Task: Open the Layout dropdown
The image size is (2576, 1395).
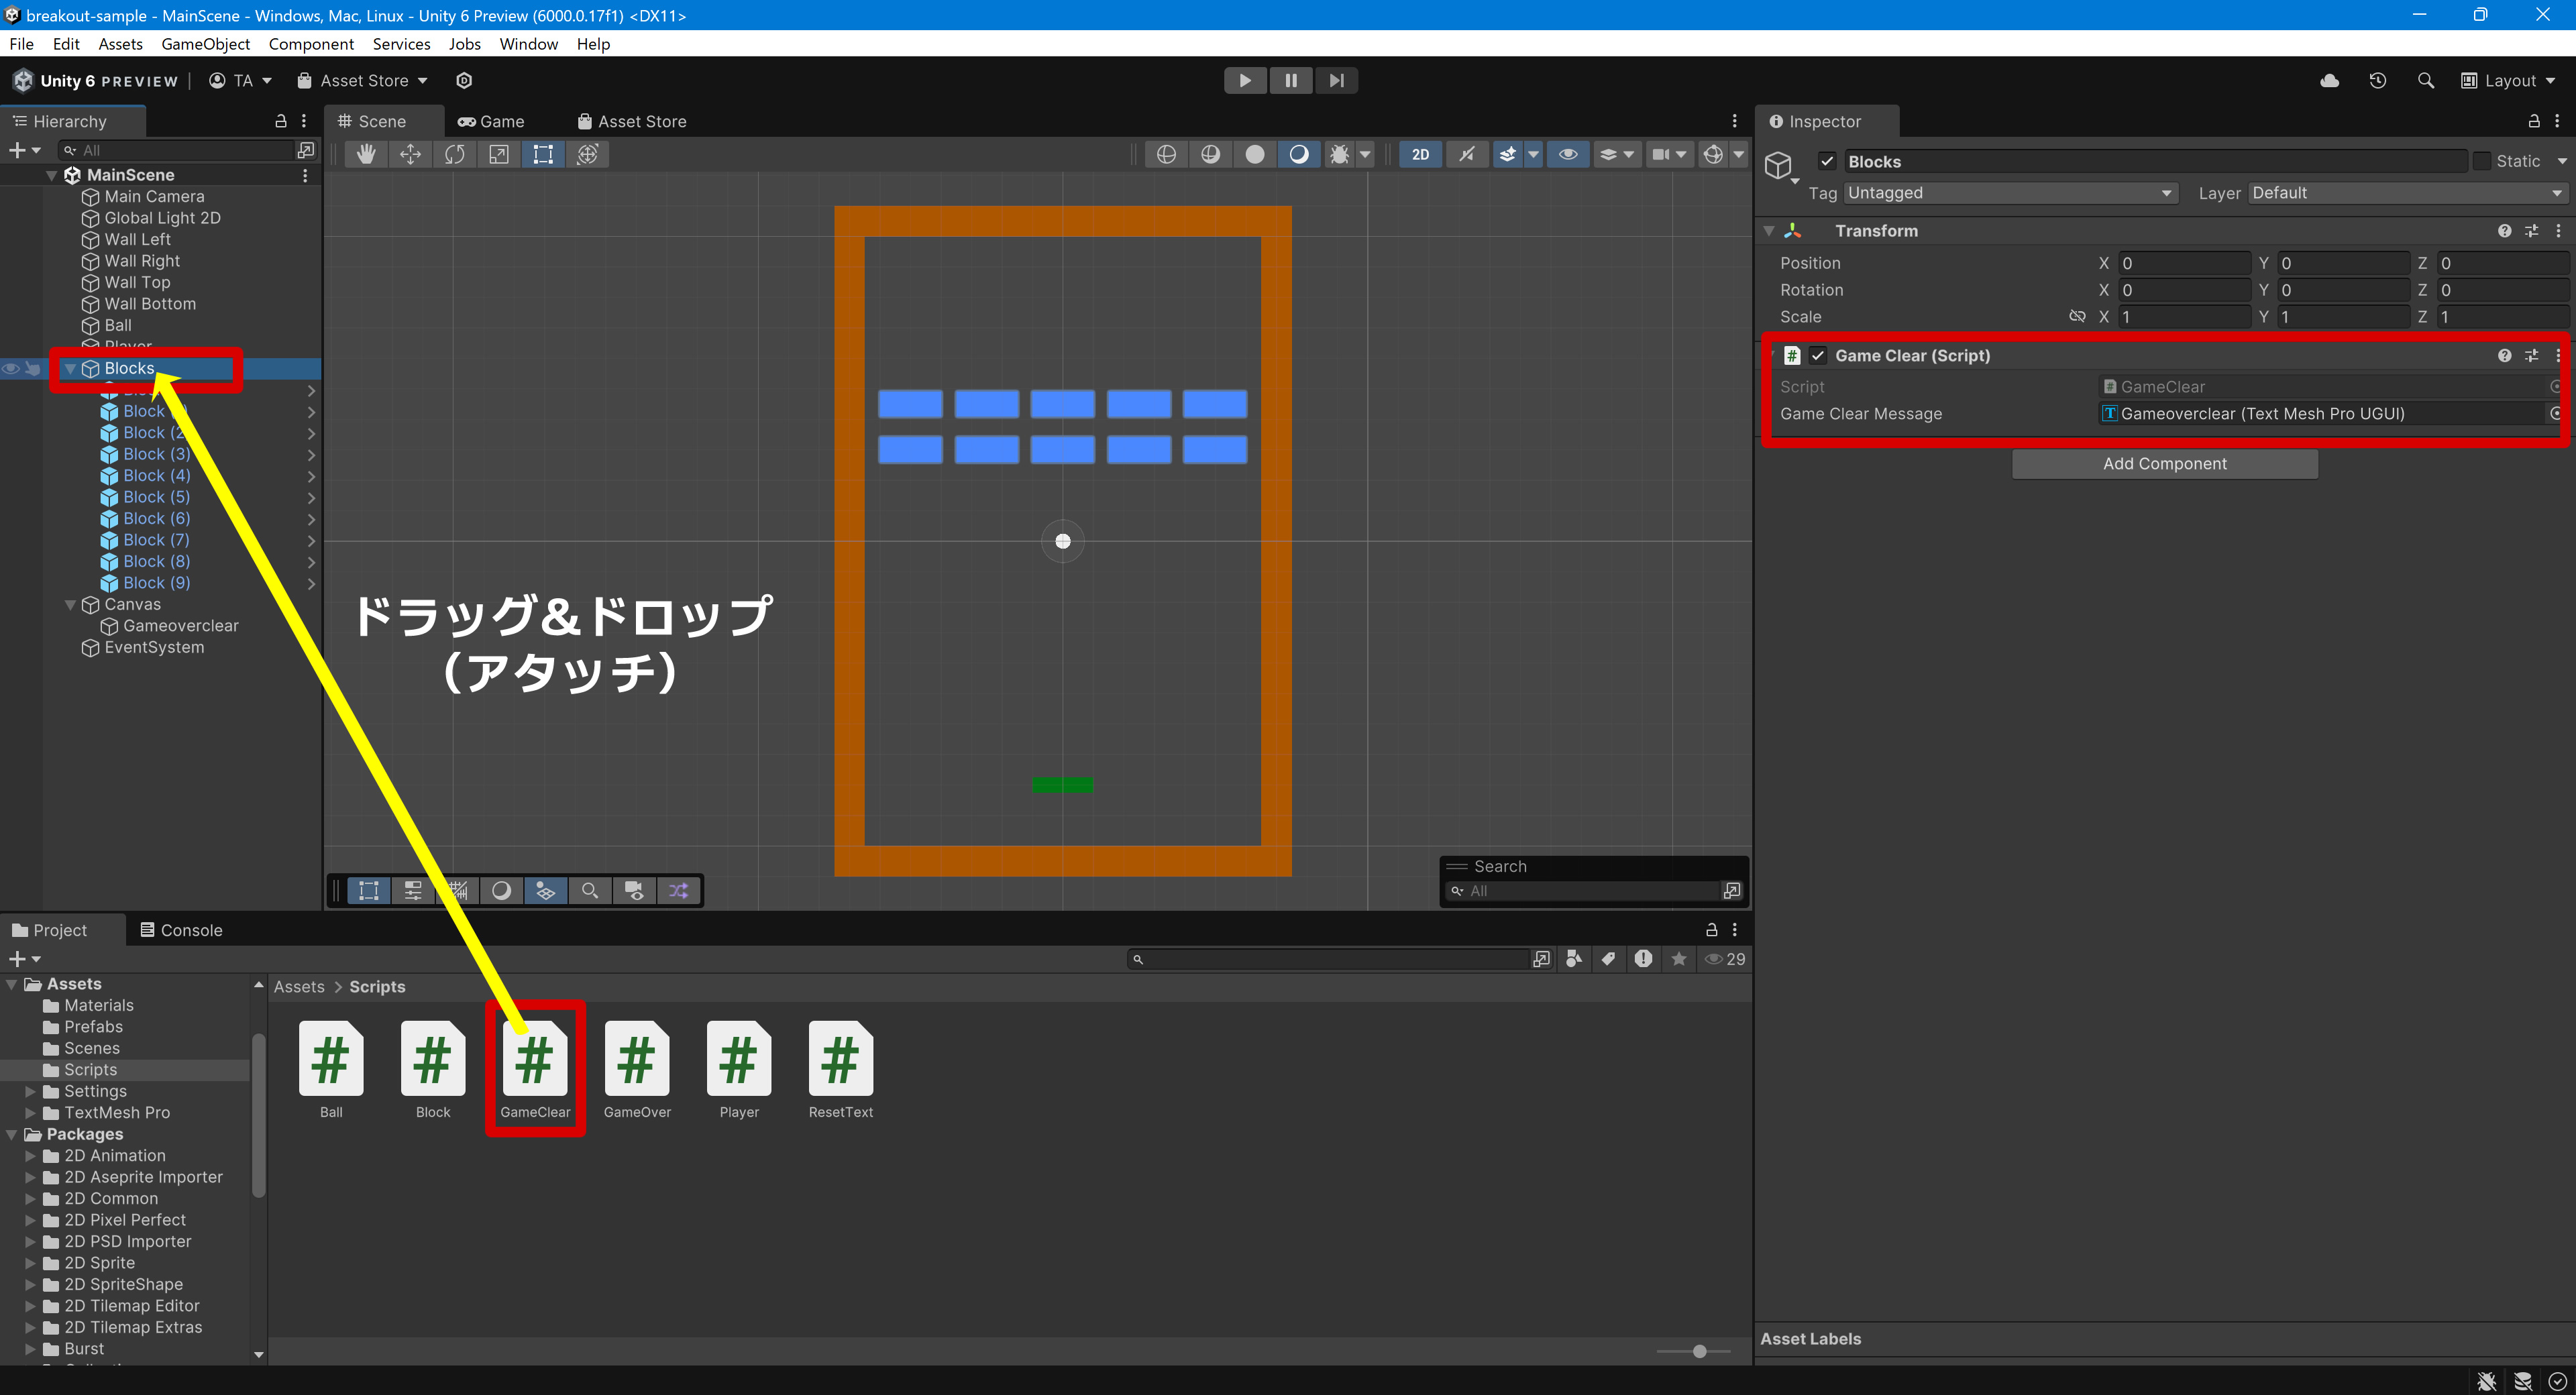Action: 2507,80
